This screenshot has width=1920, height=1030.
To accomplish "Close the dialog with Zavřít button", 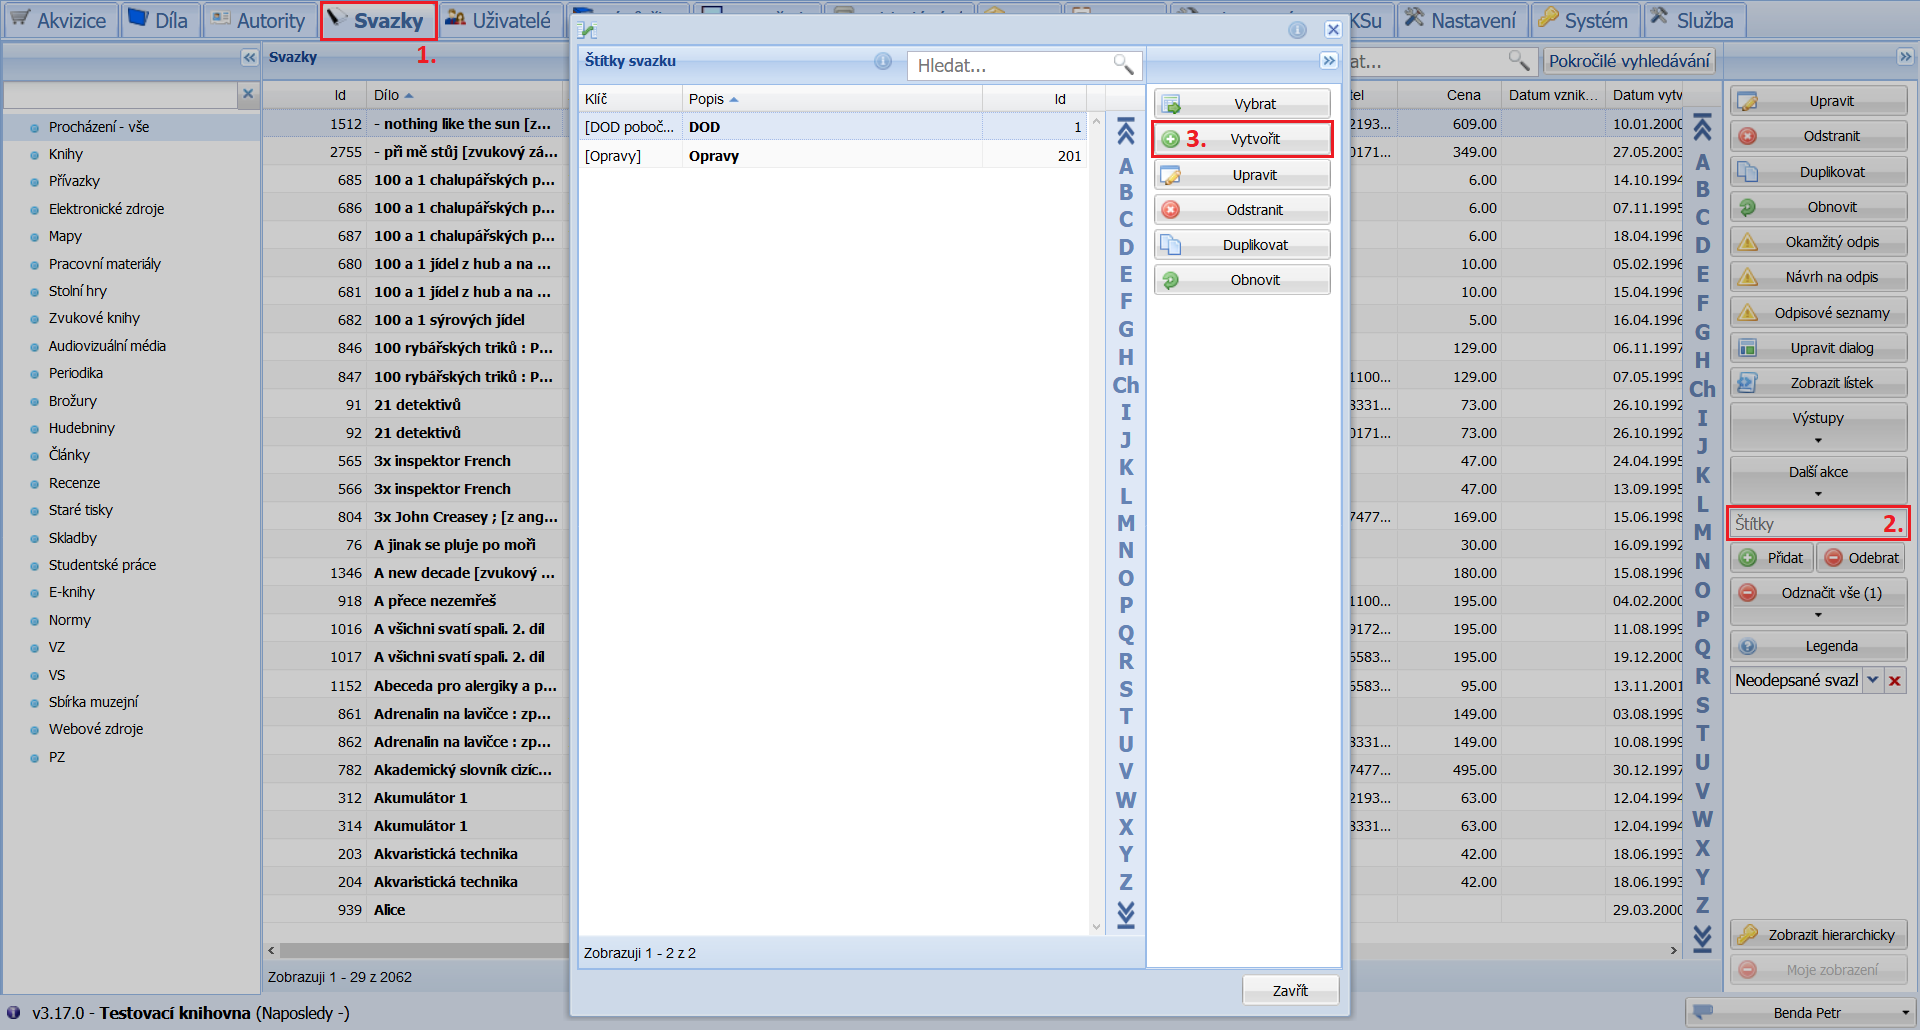I will click(x=1290, y=990).
